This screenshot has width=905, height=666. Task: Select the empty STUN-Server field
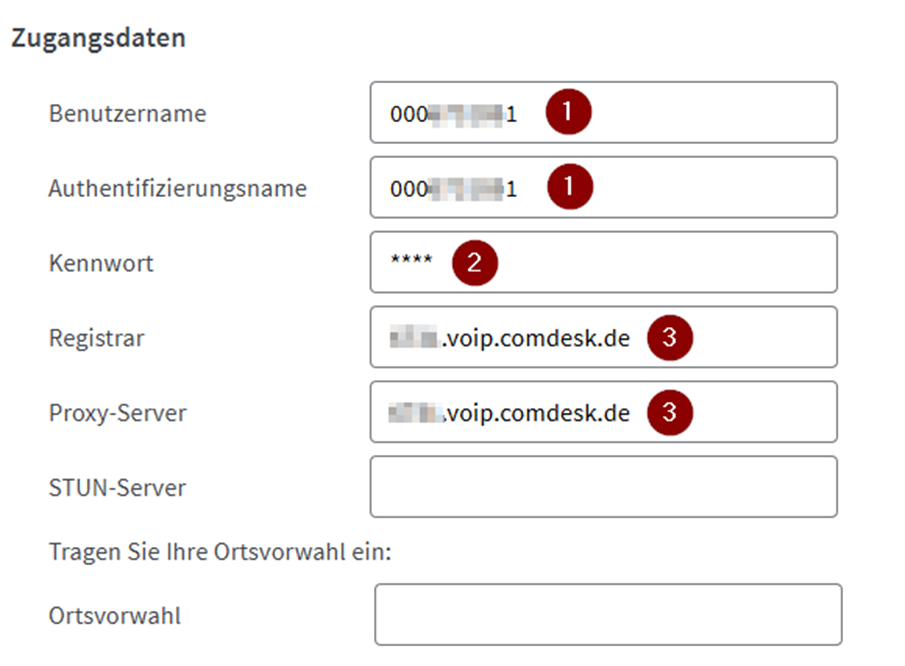pos(603,487)
